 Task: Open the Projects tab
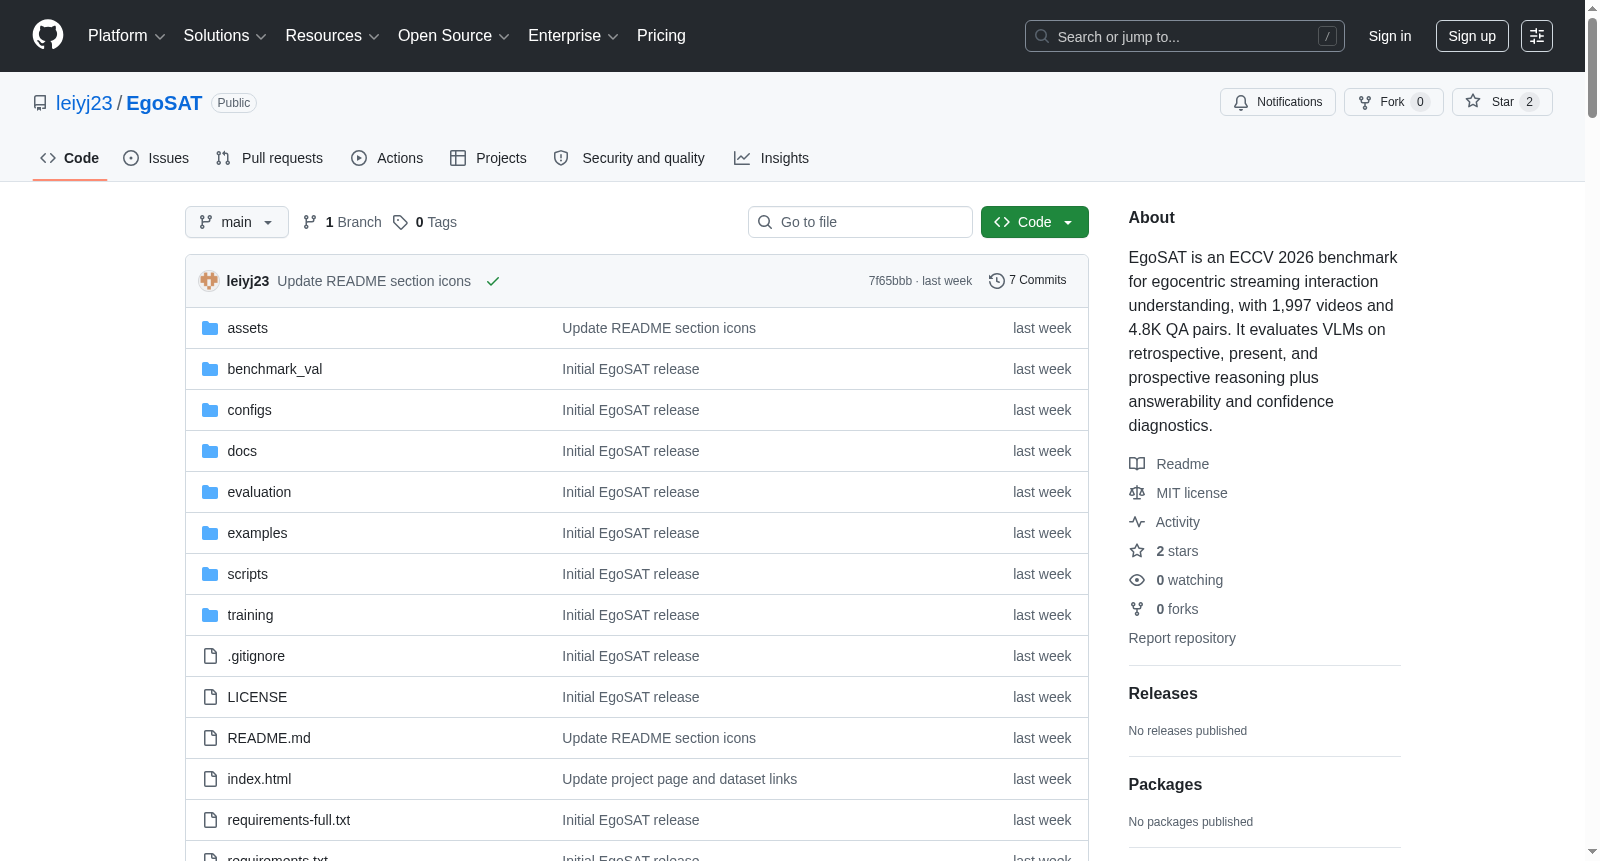click(x=488, y=158)
